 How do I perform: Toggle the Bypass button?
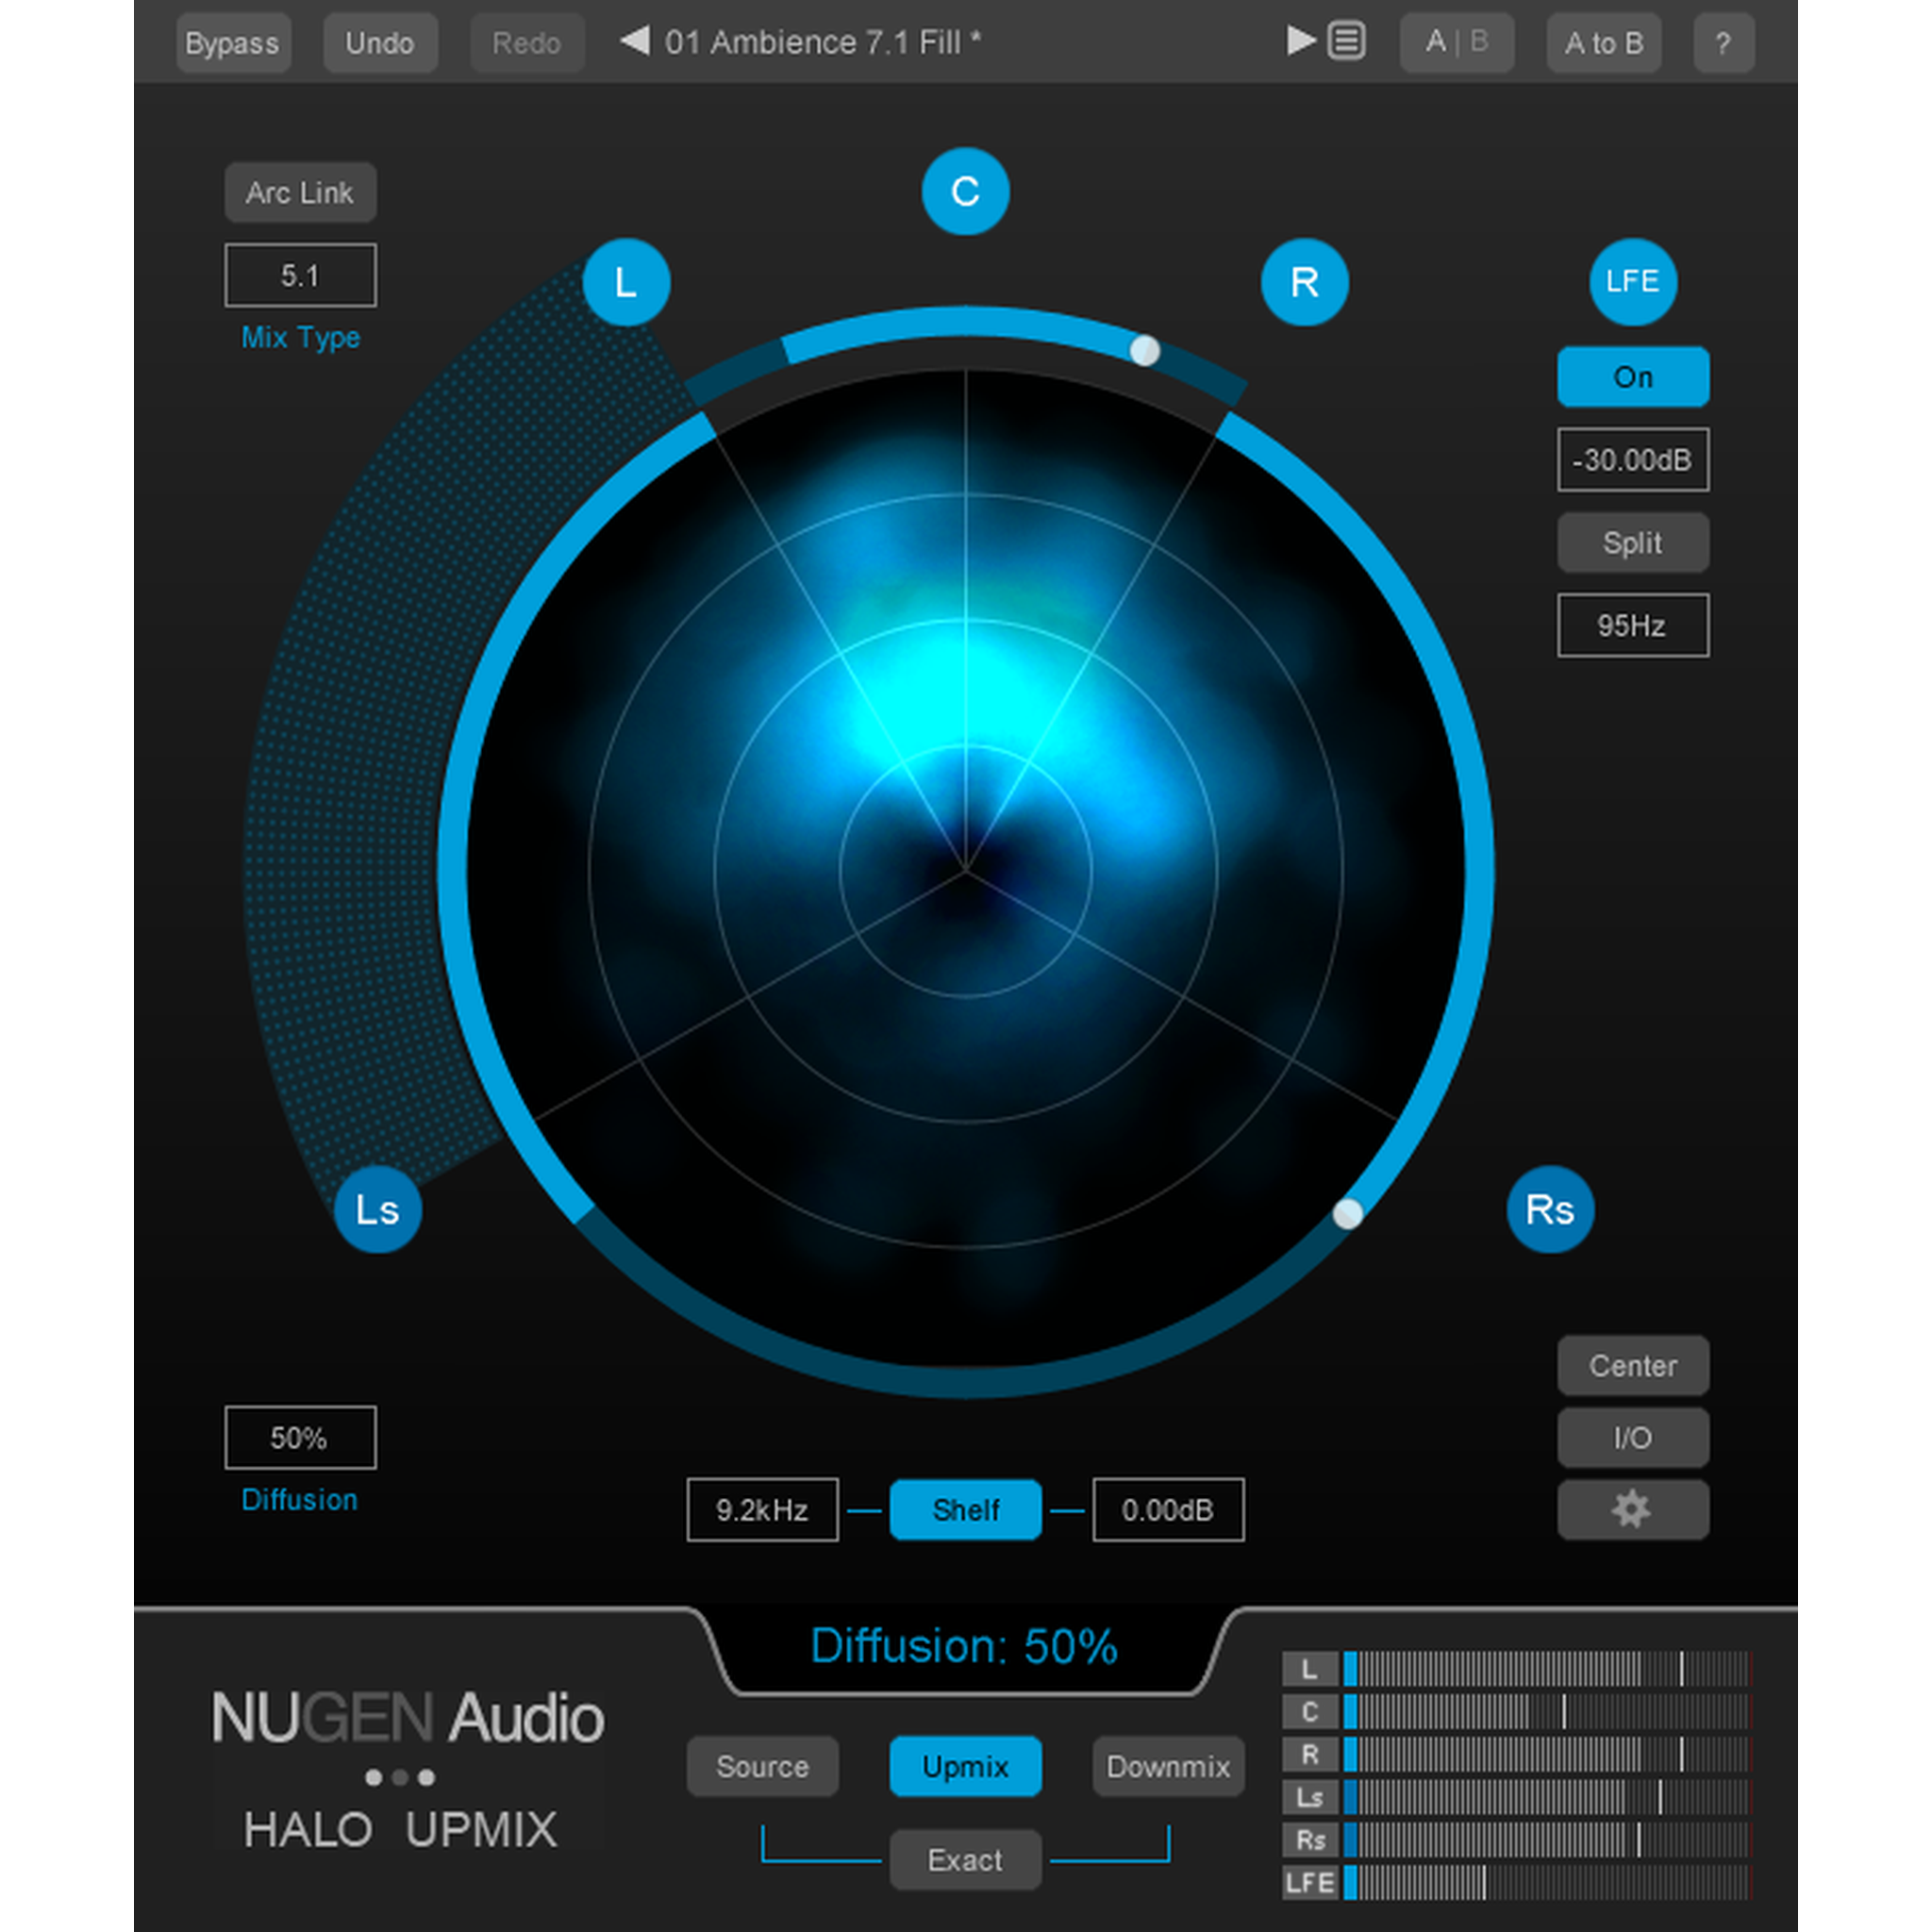pos(233,43)
